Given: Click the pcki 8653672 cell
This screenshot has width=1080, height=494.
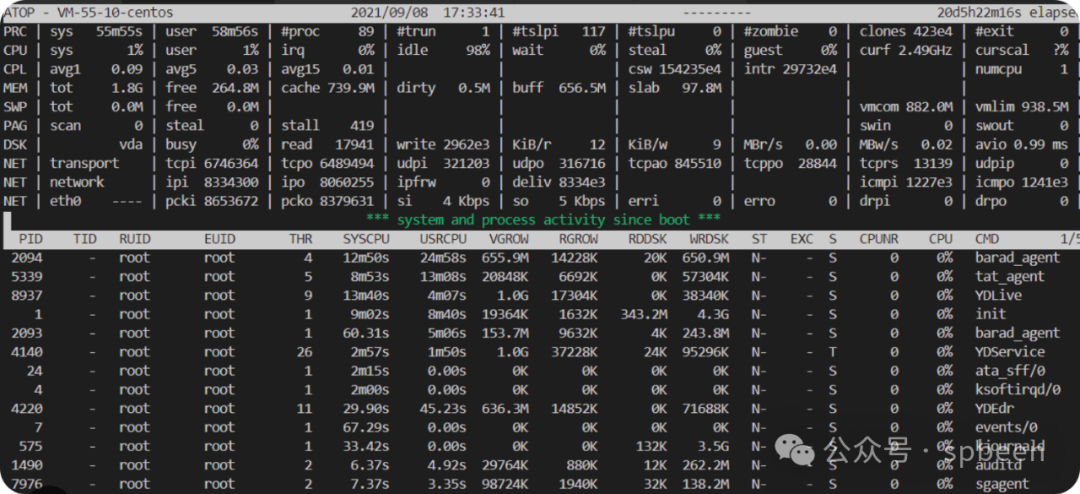Looking at the screenshot, I should 212,201.
